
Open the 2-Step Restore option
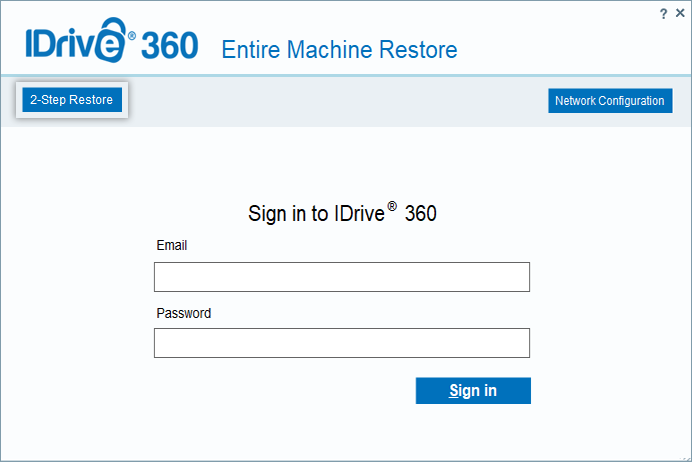click(72, 100)
